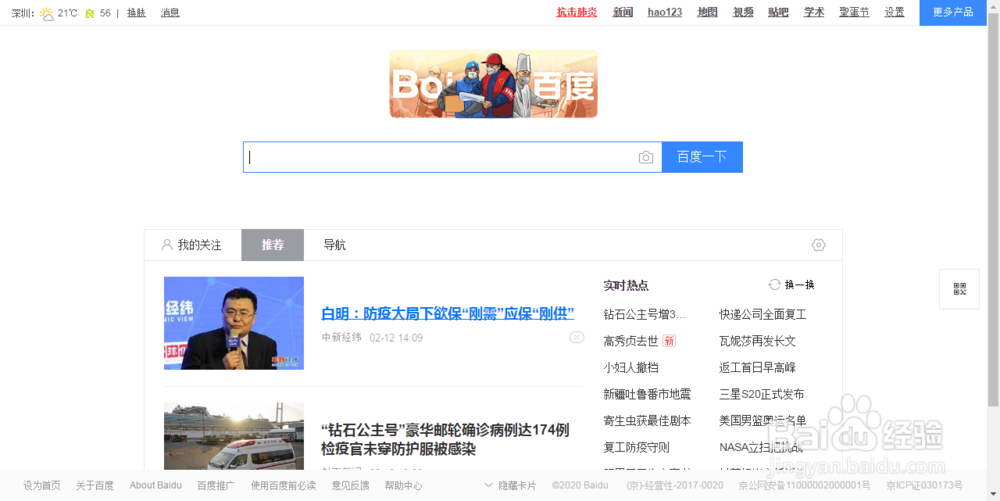Open hot topic 寄生虫获最佳剧本

[x=647, y=421]
